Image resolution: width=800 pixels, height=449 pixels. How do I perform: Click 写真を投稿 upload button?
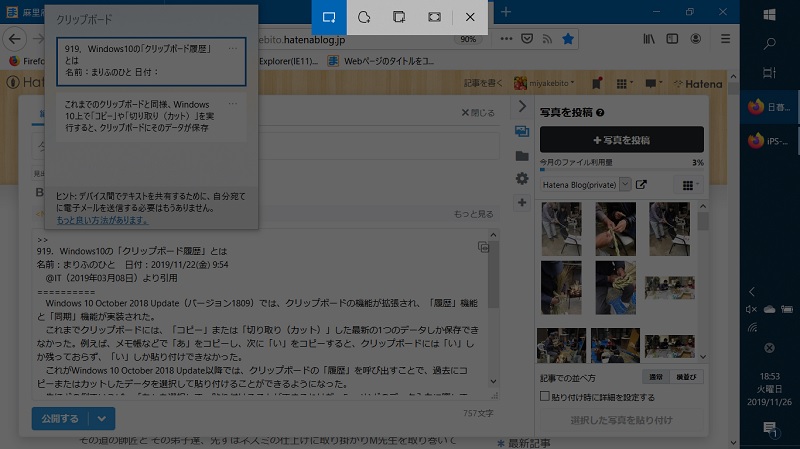(621, 140)
